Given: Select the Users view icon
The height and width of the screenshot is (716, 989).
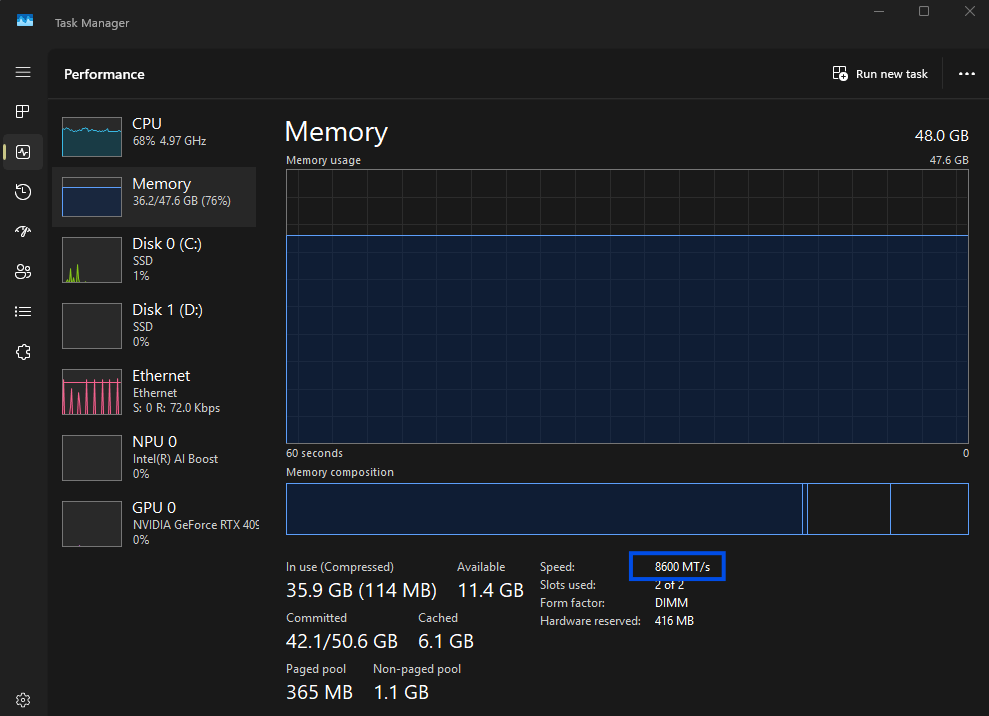Looking at the screenshot, I should pos(22,271).
